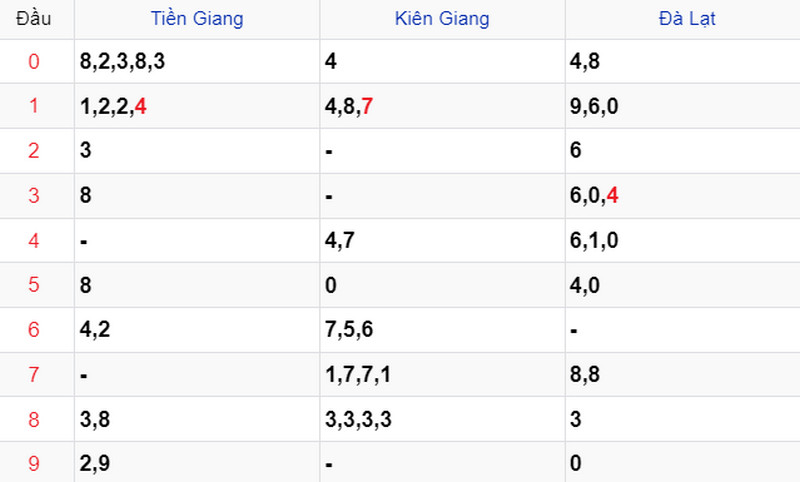
Task: Open the Tiền Giang column link
Action: pos(197,19)
